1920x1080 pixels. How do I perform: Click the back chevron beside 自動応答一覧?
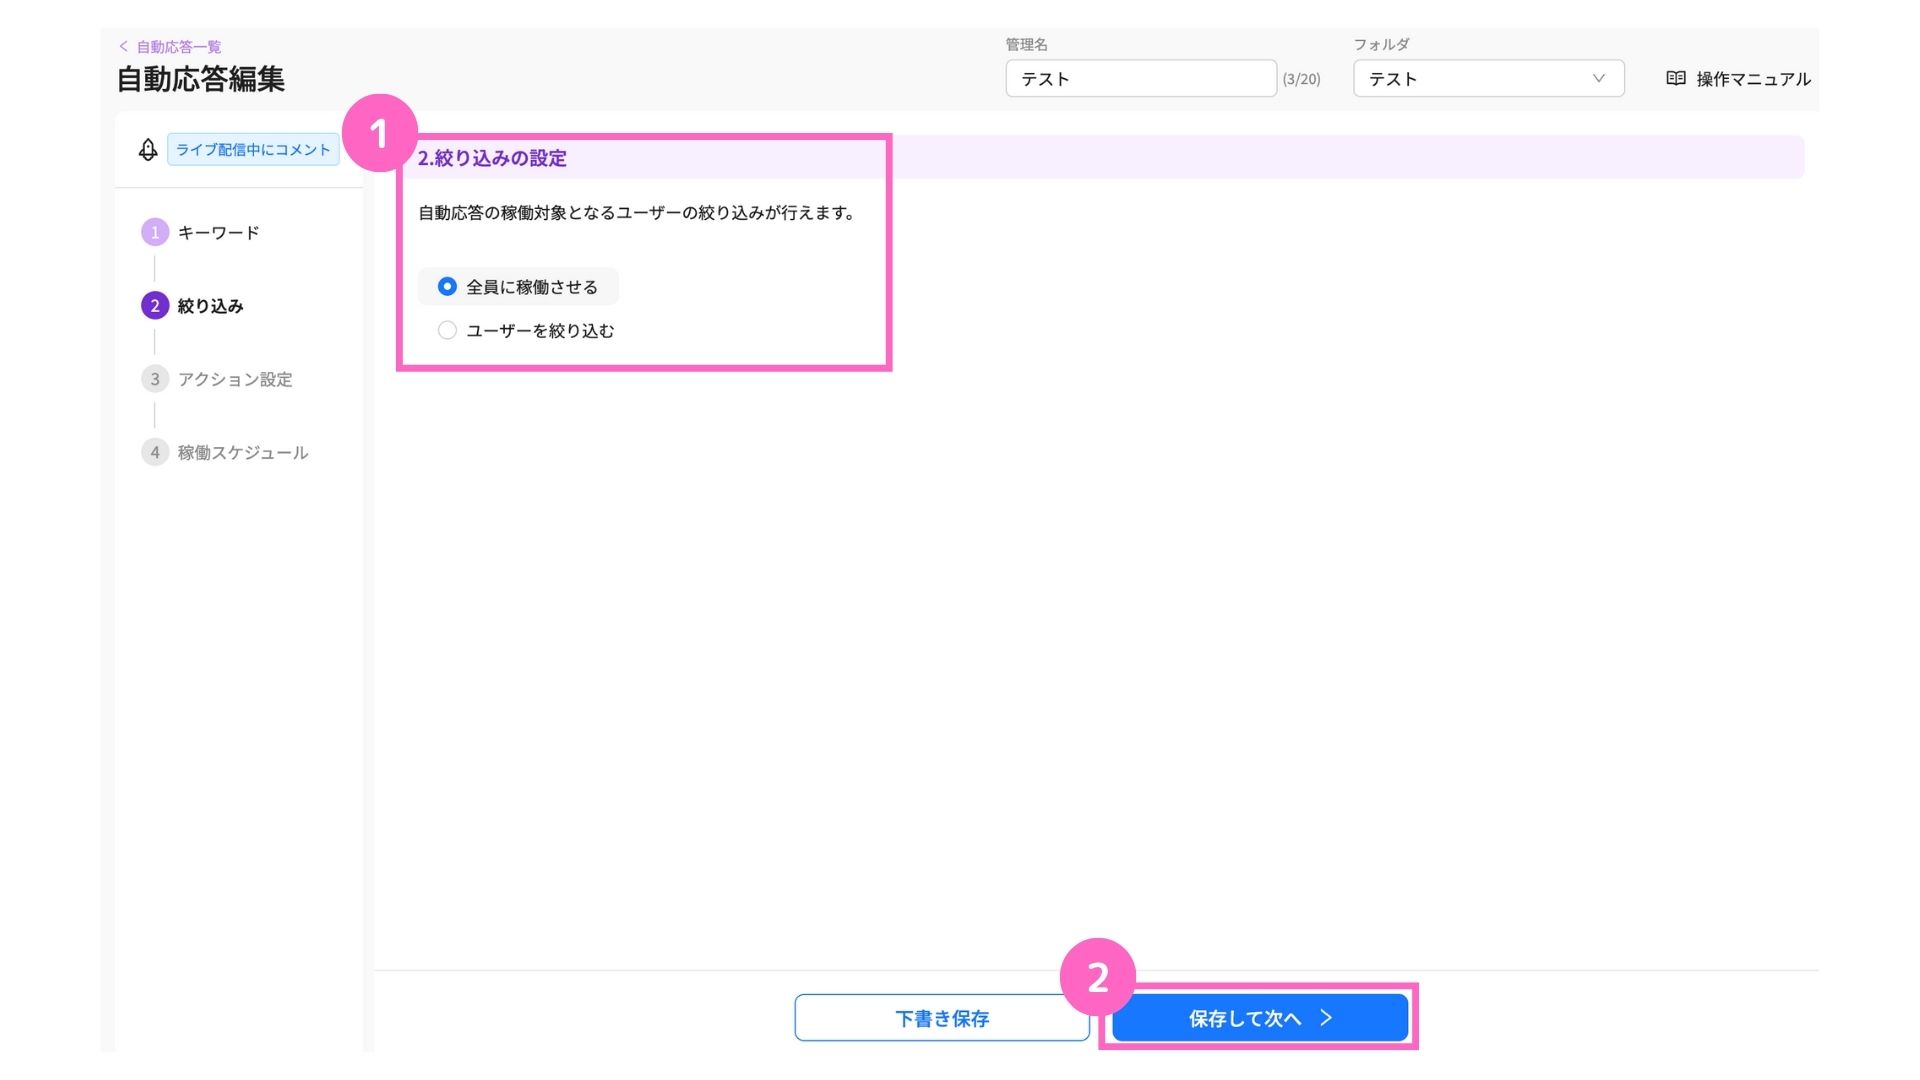tap(123, 46)
